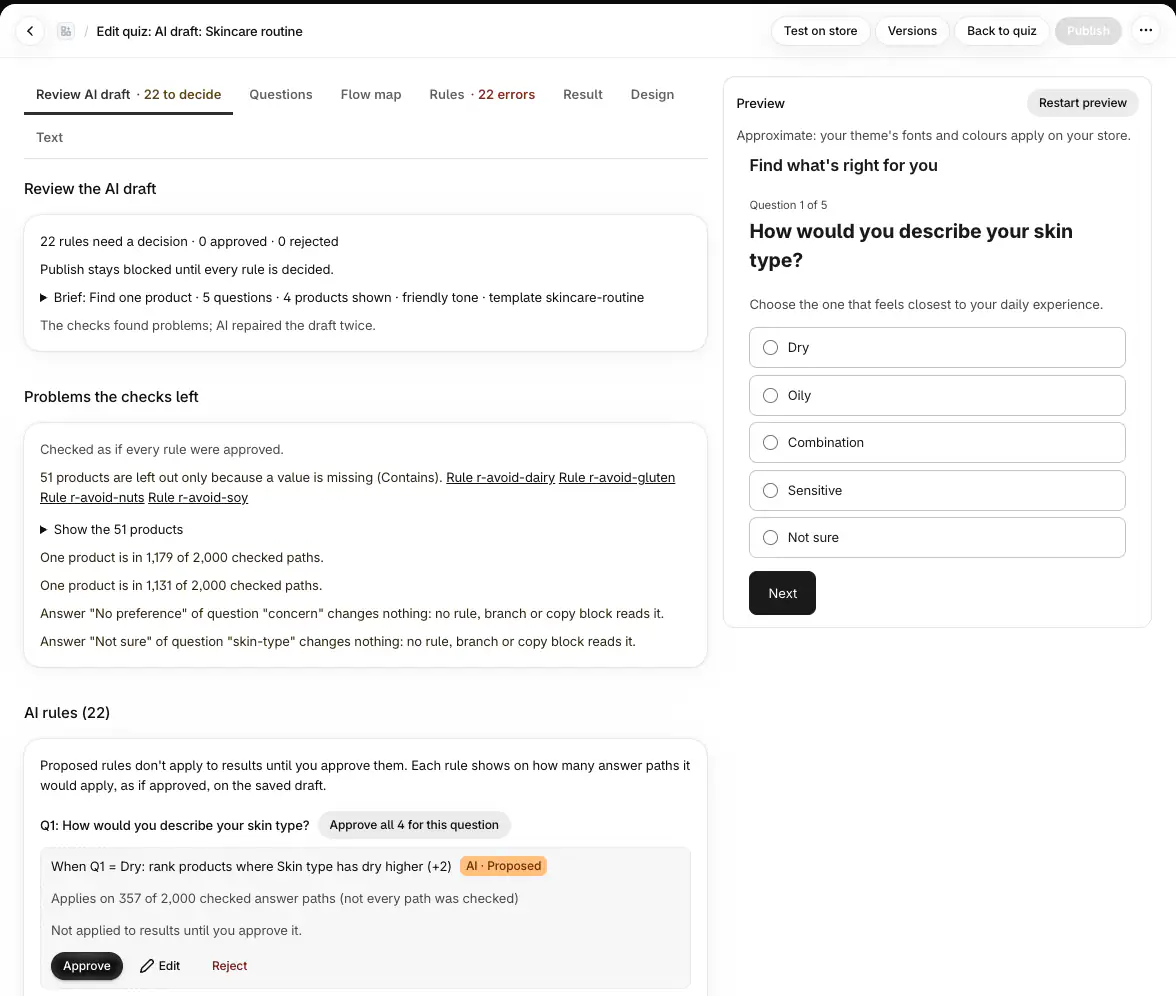The width and height of the screenshot is (1176, 996).
Task: Select the Dry radio option
Action: pyautogui.click(x=937, y=347)
